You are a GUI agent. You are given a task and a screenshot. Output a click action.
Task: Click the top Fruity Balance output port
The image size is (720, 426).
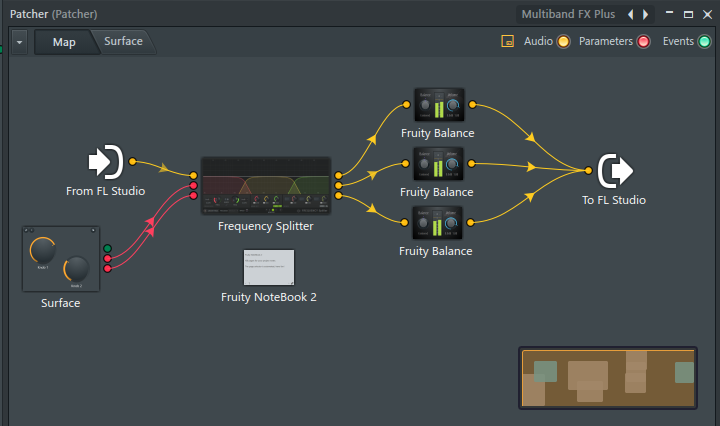[472, 104]
